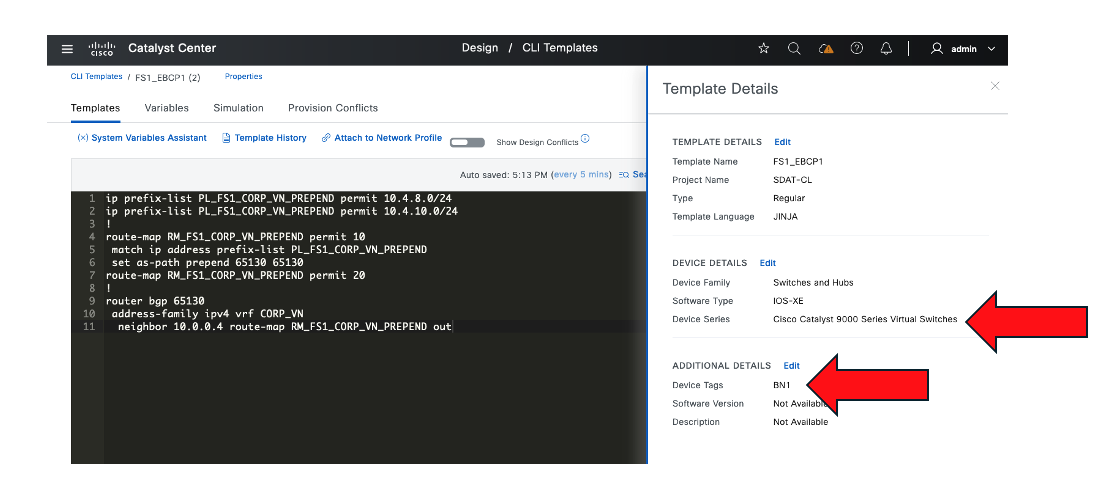The width and height of the screenshot is (1105, 492).
Task: Open the cloud alert icon
Action: click(825, 48)
